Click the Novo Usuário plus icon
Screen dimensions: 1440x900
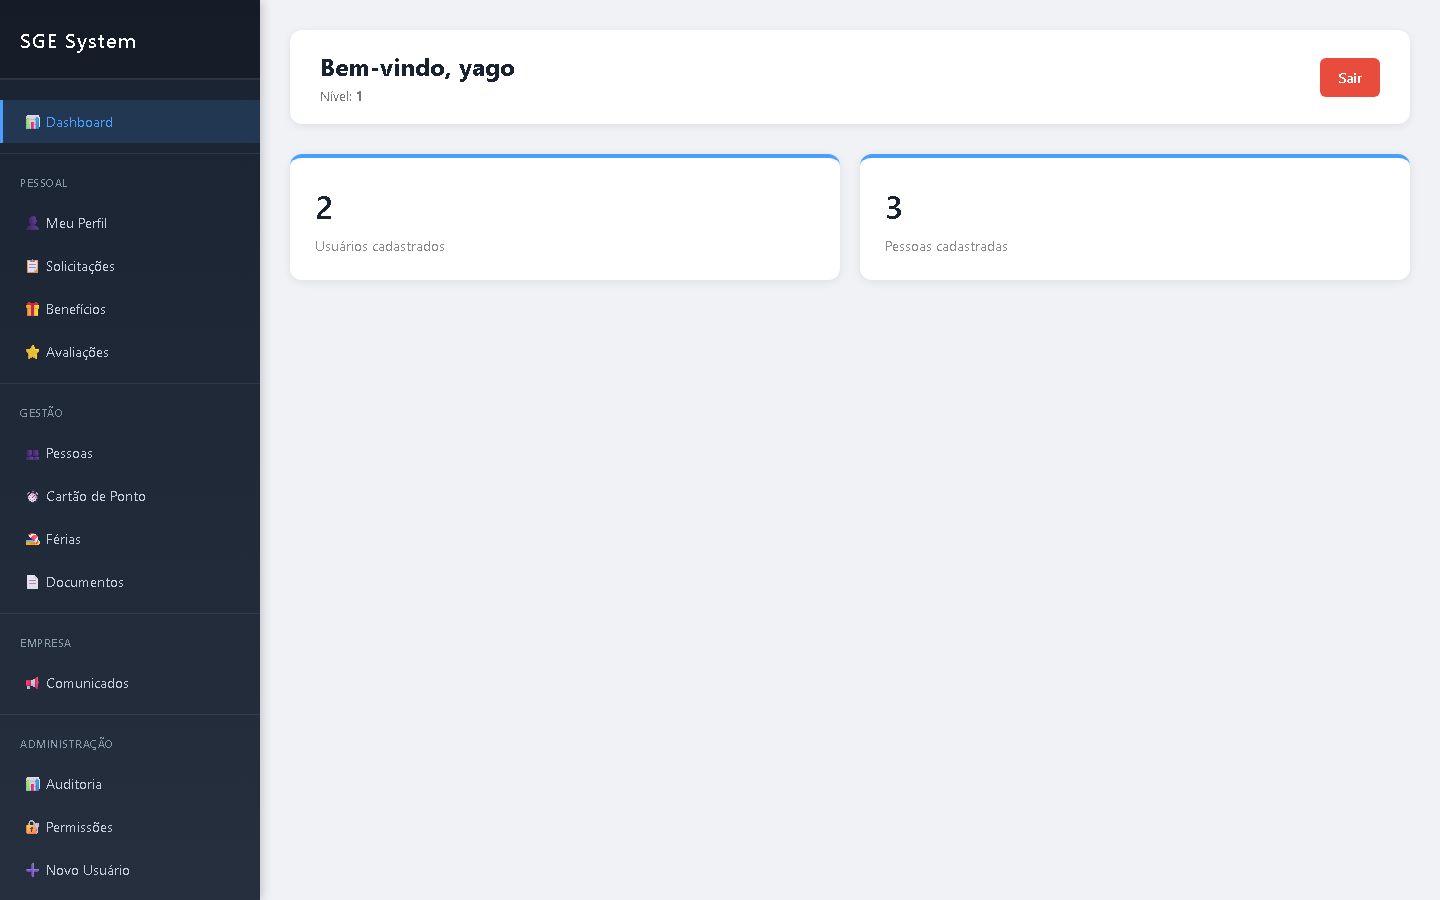[x=32, y=870]
